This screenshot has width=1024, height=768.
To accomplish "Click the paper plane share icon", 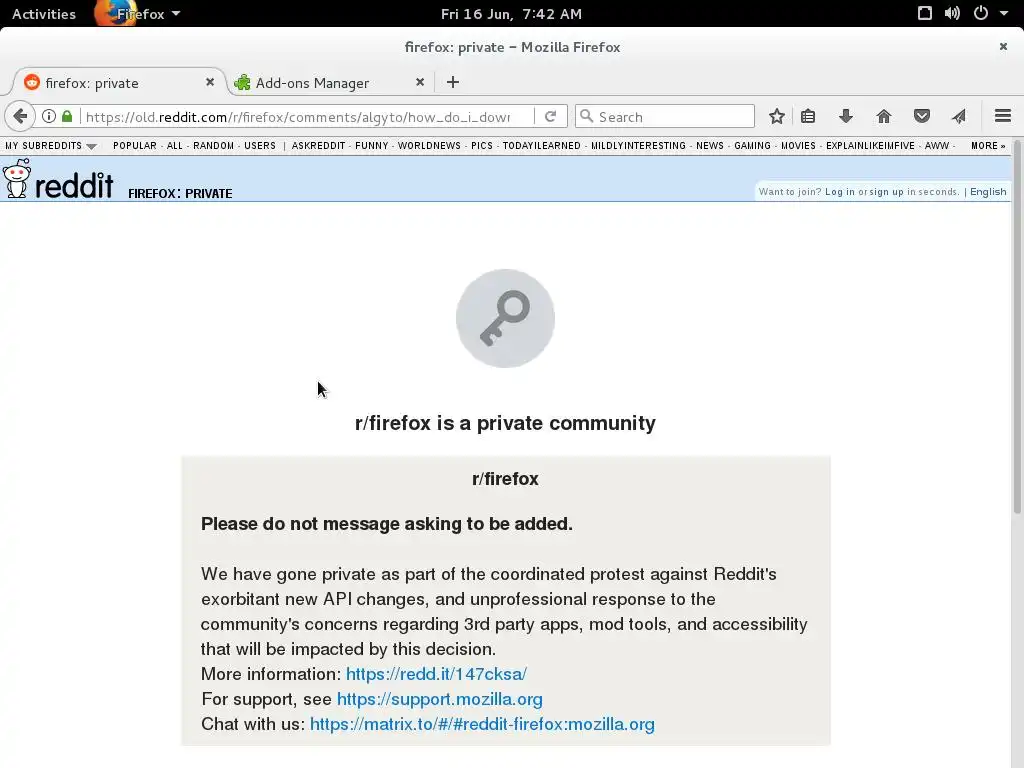I will 959,116.
